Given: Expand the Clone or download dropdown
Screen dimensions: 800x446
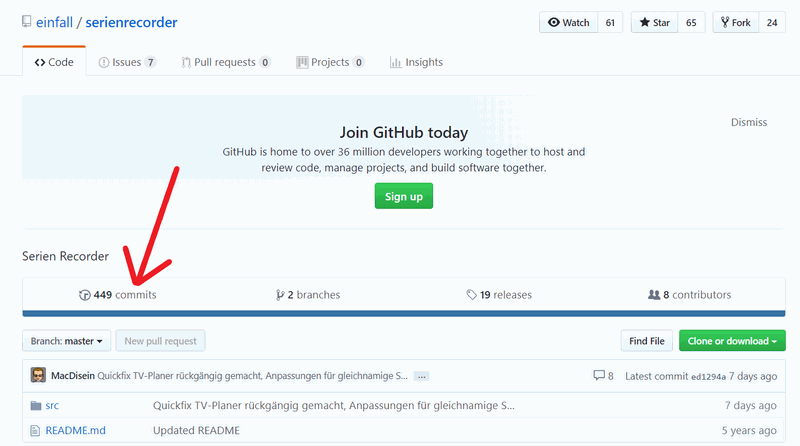Looking at the screenshot, I should pos(732,341).
